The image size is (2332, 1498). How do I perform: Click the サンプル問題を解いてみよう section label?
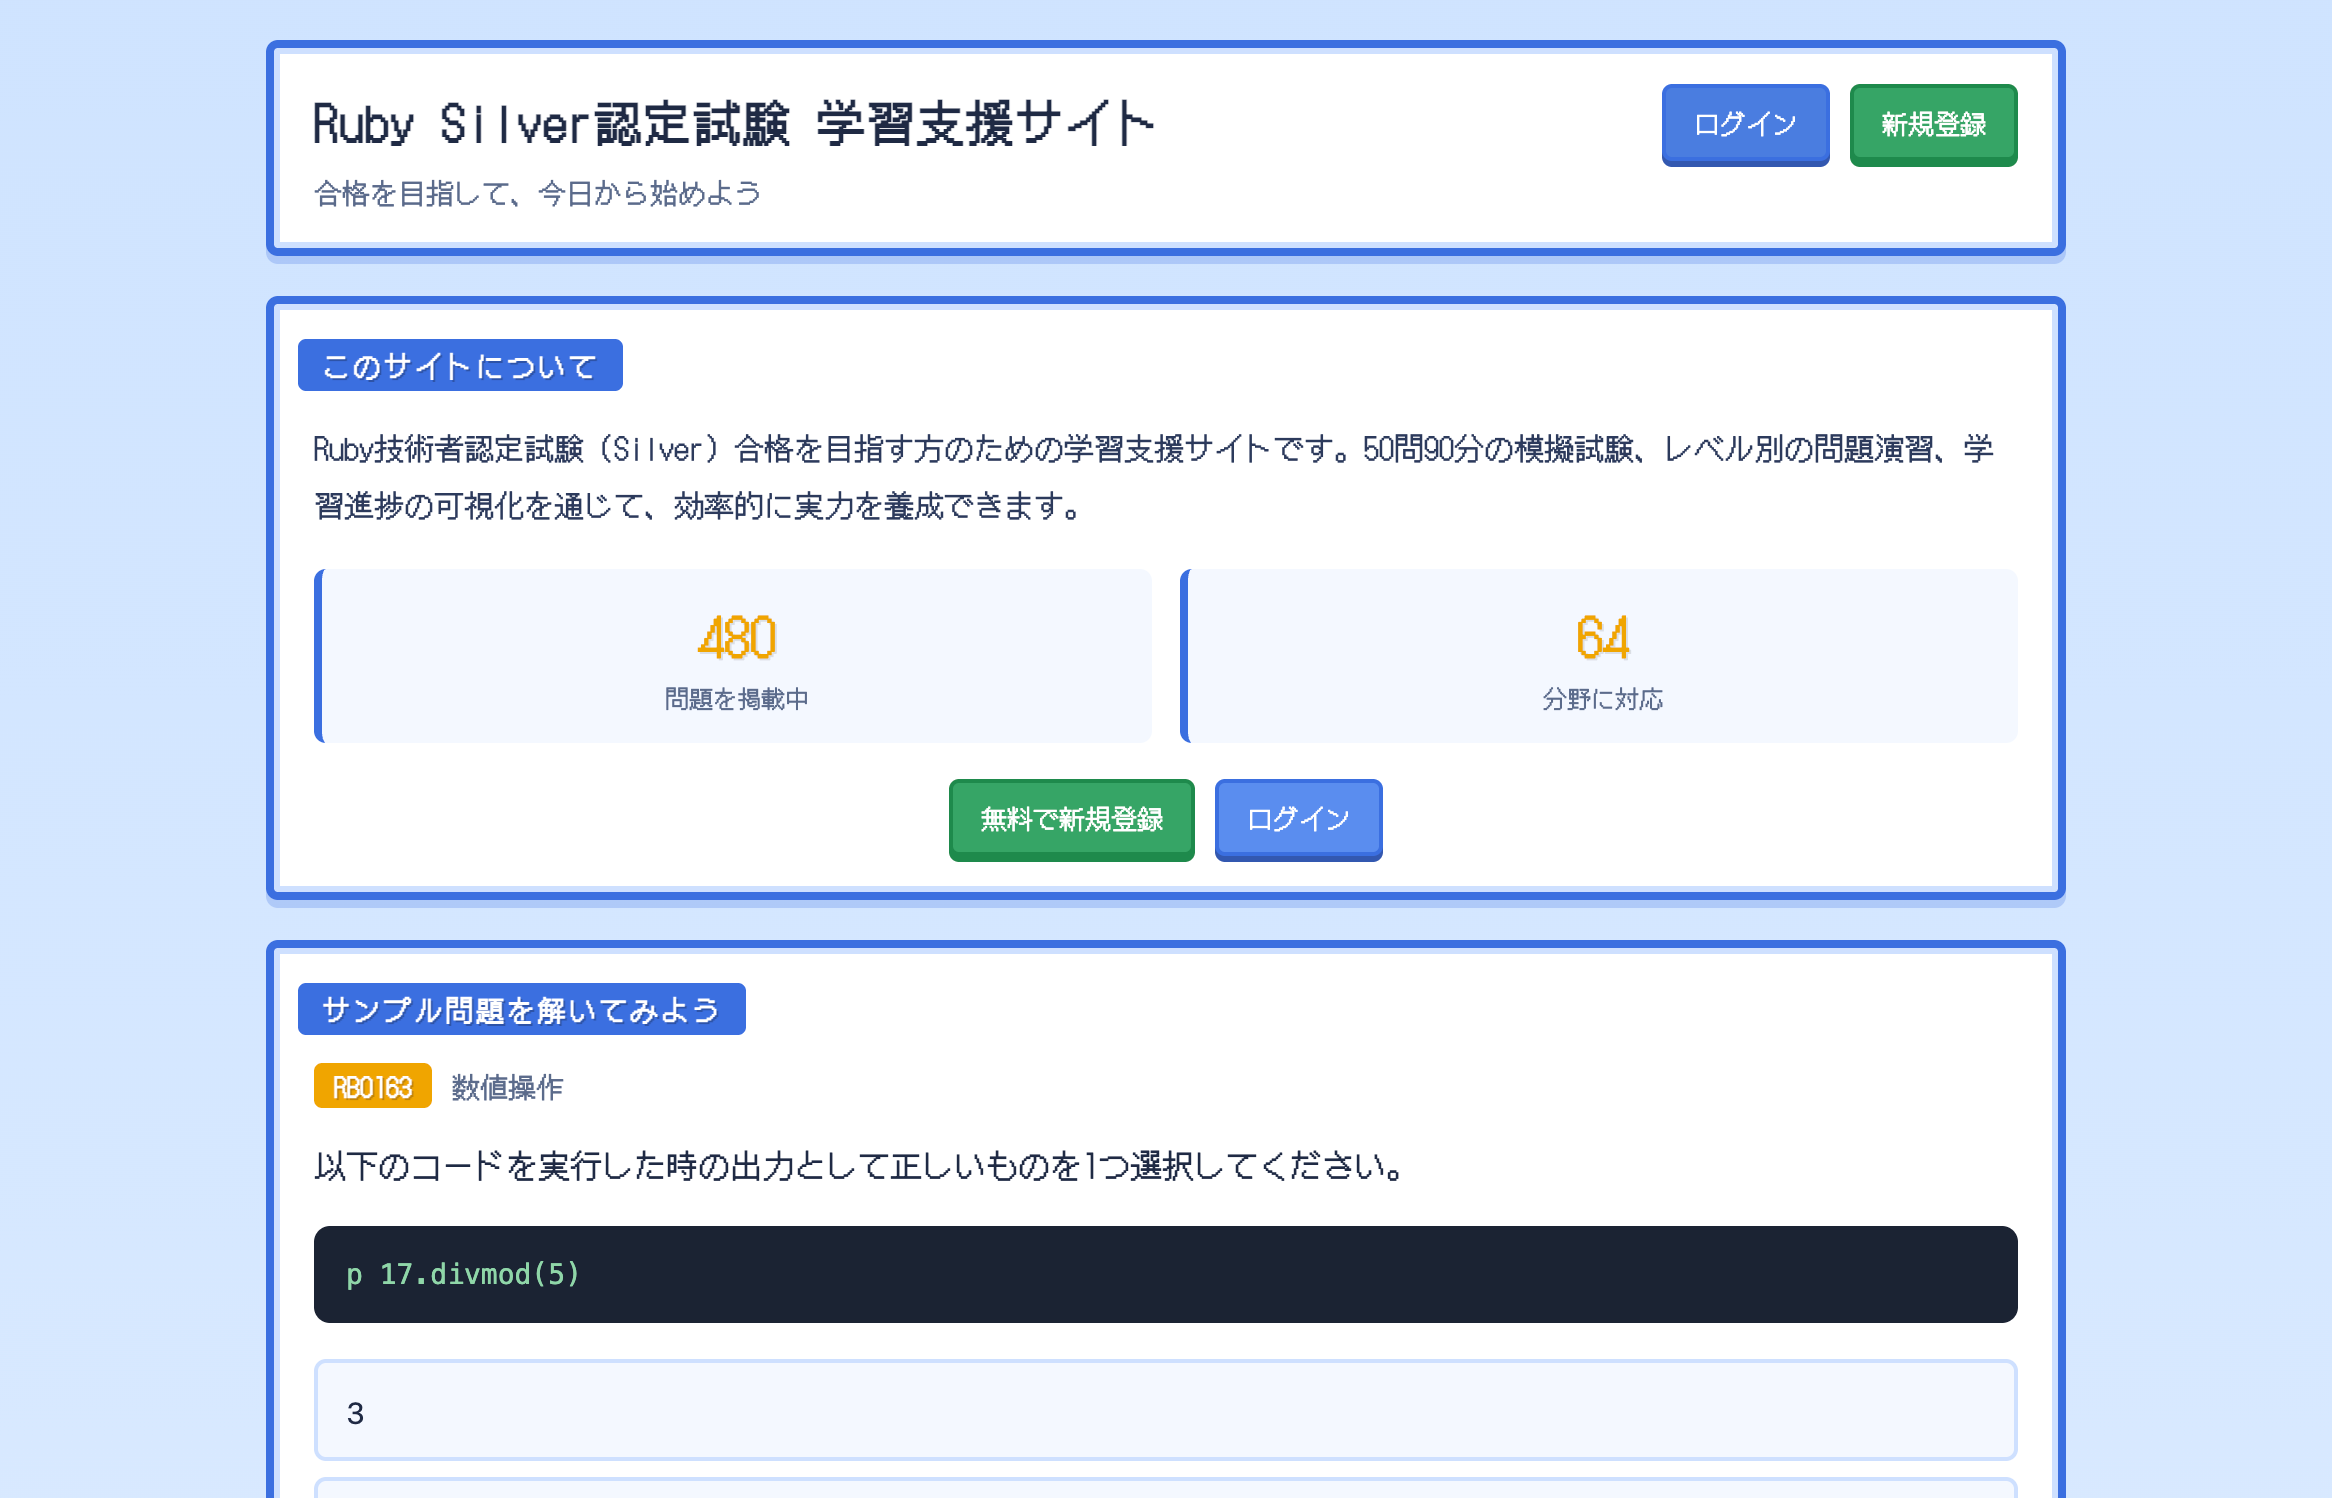point(521,1009)
